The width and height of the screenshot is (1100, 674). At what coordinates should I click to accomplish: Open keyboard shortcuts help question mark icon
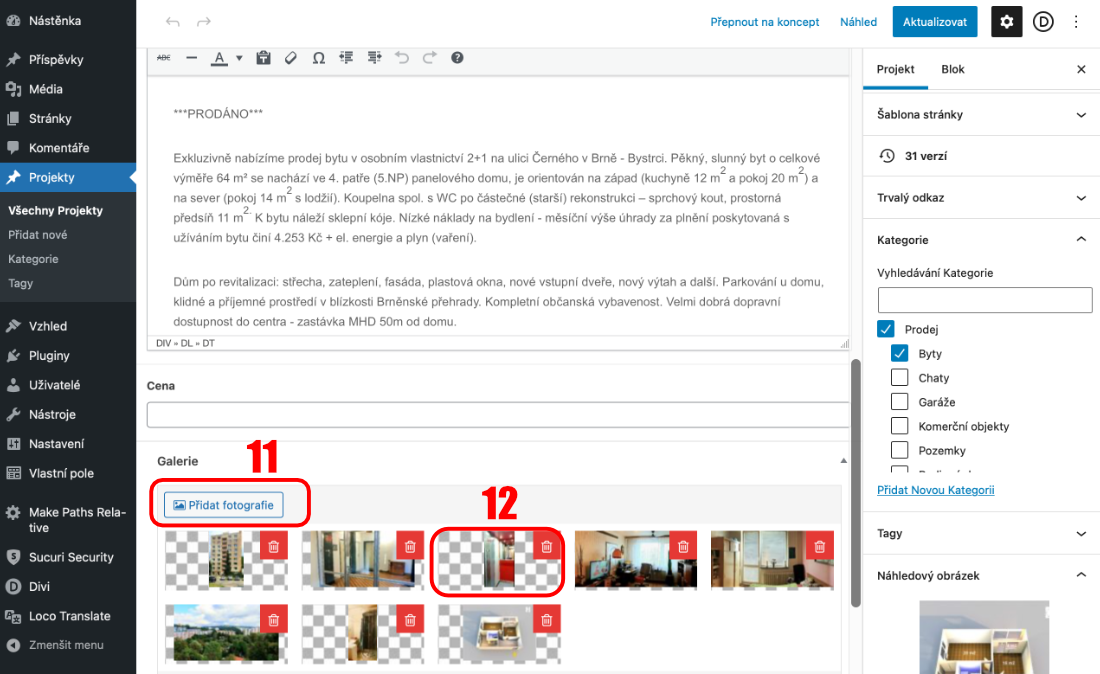coord(457,58)
